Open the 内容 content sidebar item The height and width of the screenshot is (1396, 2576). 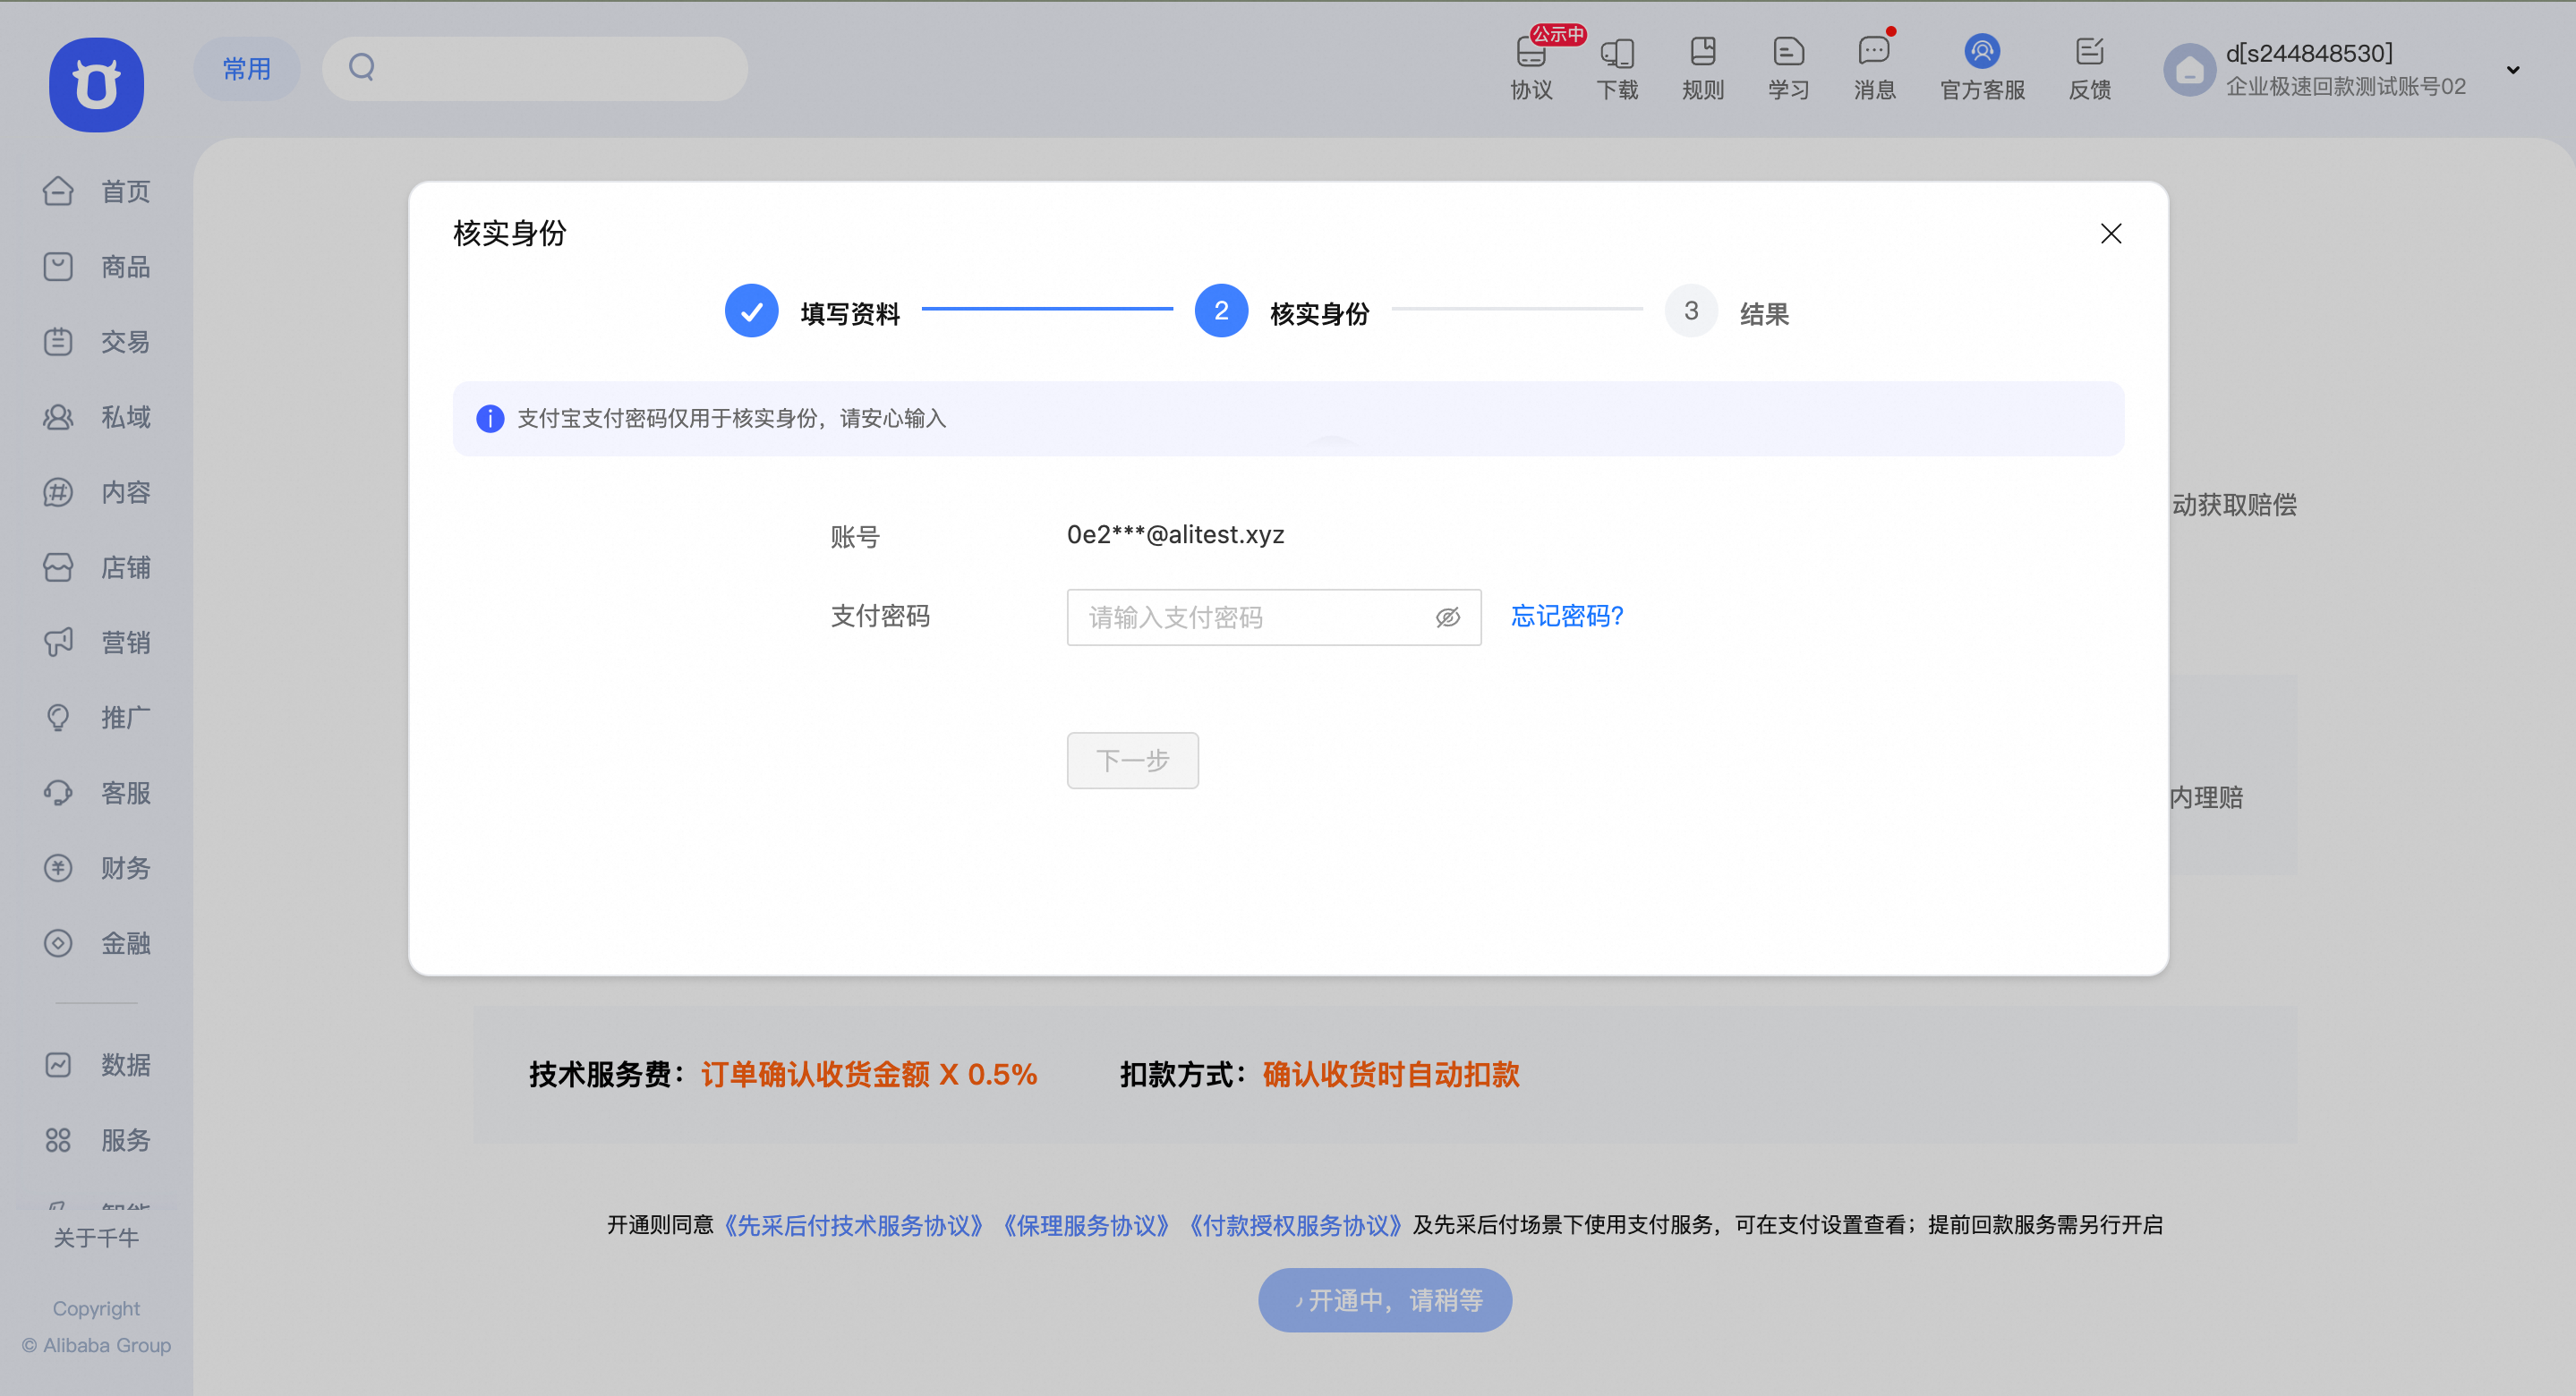click(x=97, y=492)
